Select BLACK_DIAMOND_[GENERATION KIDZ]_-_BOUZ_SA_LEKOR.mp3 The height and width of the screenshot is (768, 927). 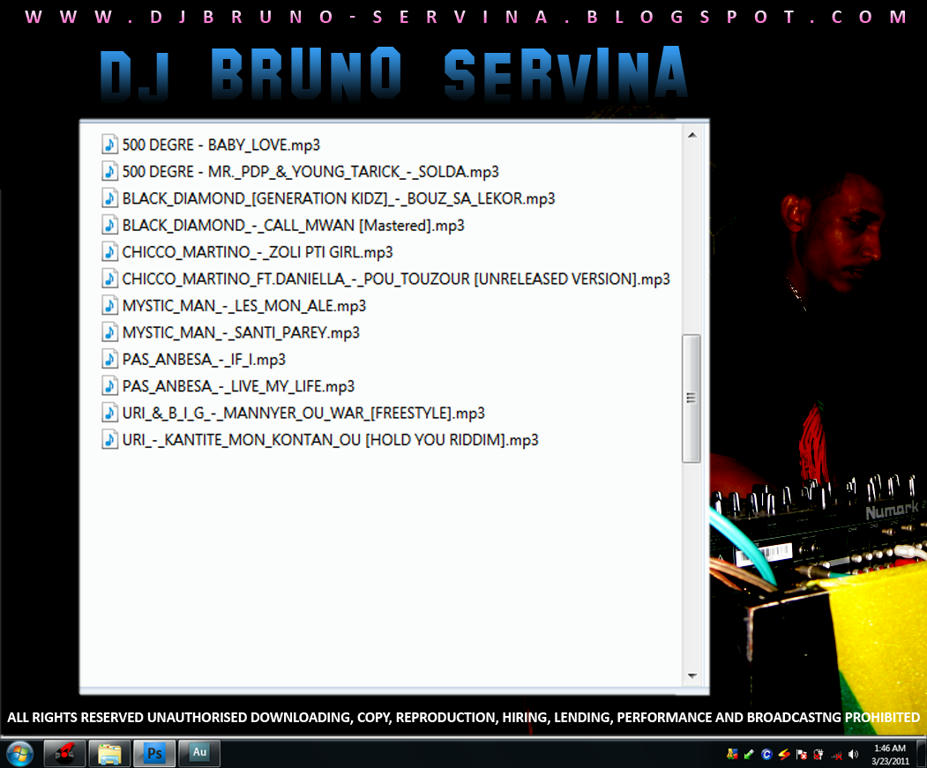click(339, 198)
